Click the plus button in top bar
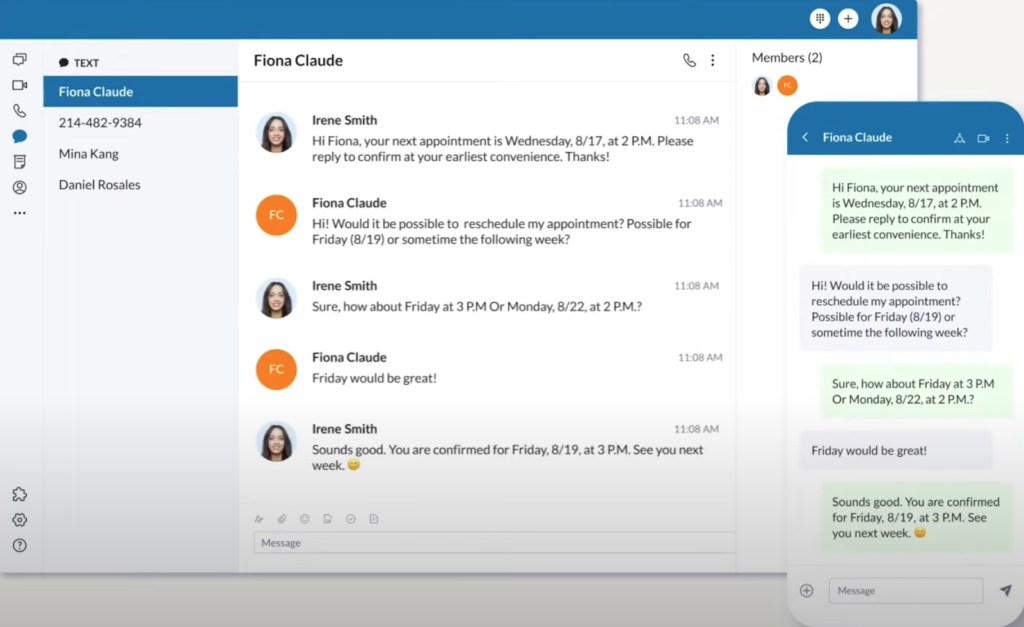Screen dimensions: 1024x627 pyautogui.click(x=848, y=19)
